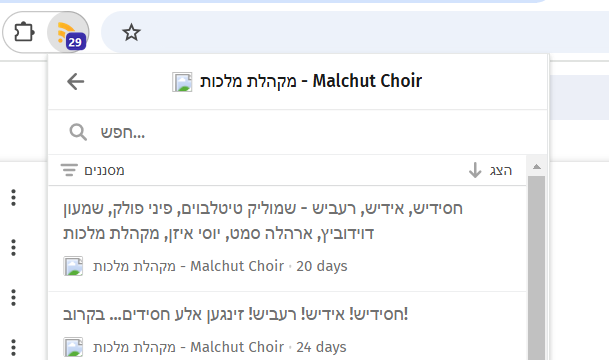Open the bottommost three-dot menu on the left edge
This screenshot has width=609, height=360.
point(14,347)
